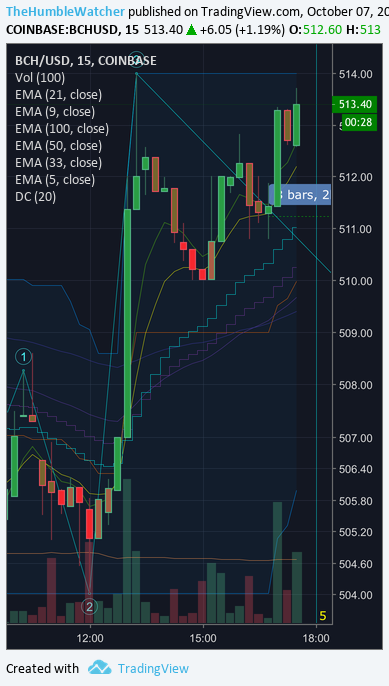Viewport: 389px width, 686px height.
Task: Select the DC (20) indicator label
Action: tap(35, 196)
